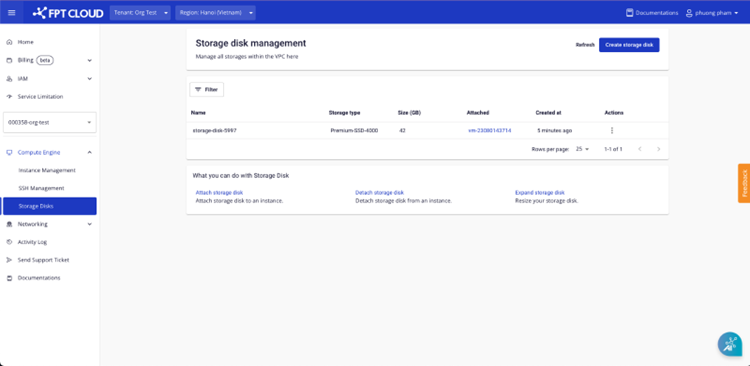The height and width of the screenshot is (366, 750).
Task: Click the FPT Cloud logo
Action: (68, 13)
